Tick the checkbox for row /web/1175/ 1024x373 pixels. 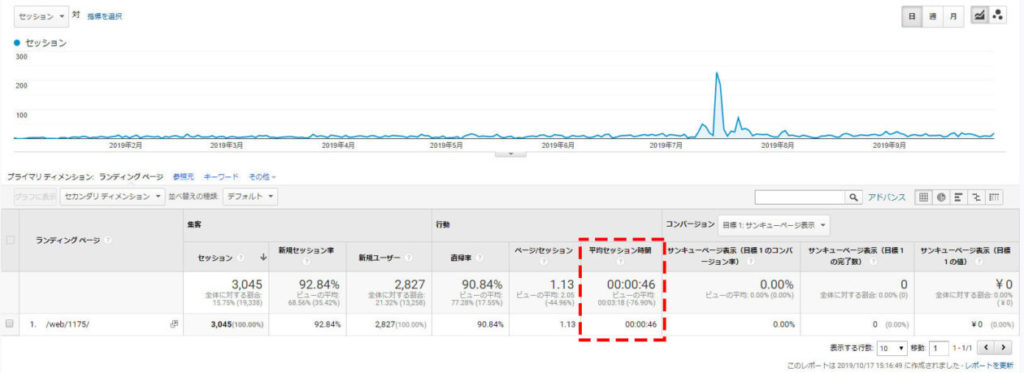tap(9, 323)
